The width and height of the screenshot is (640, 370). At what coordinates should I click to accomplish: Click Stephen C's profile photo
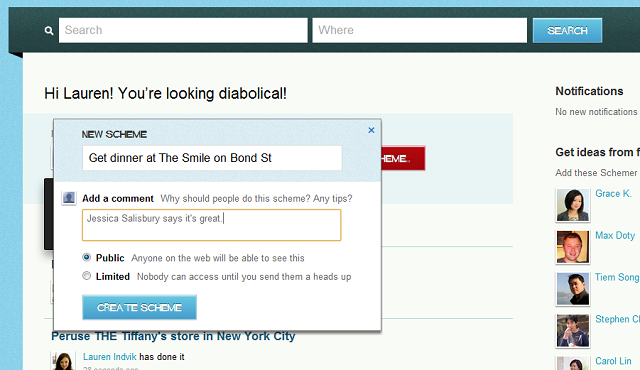[x=573, y=331]
